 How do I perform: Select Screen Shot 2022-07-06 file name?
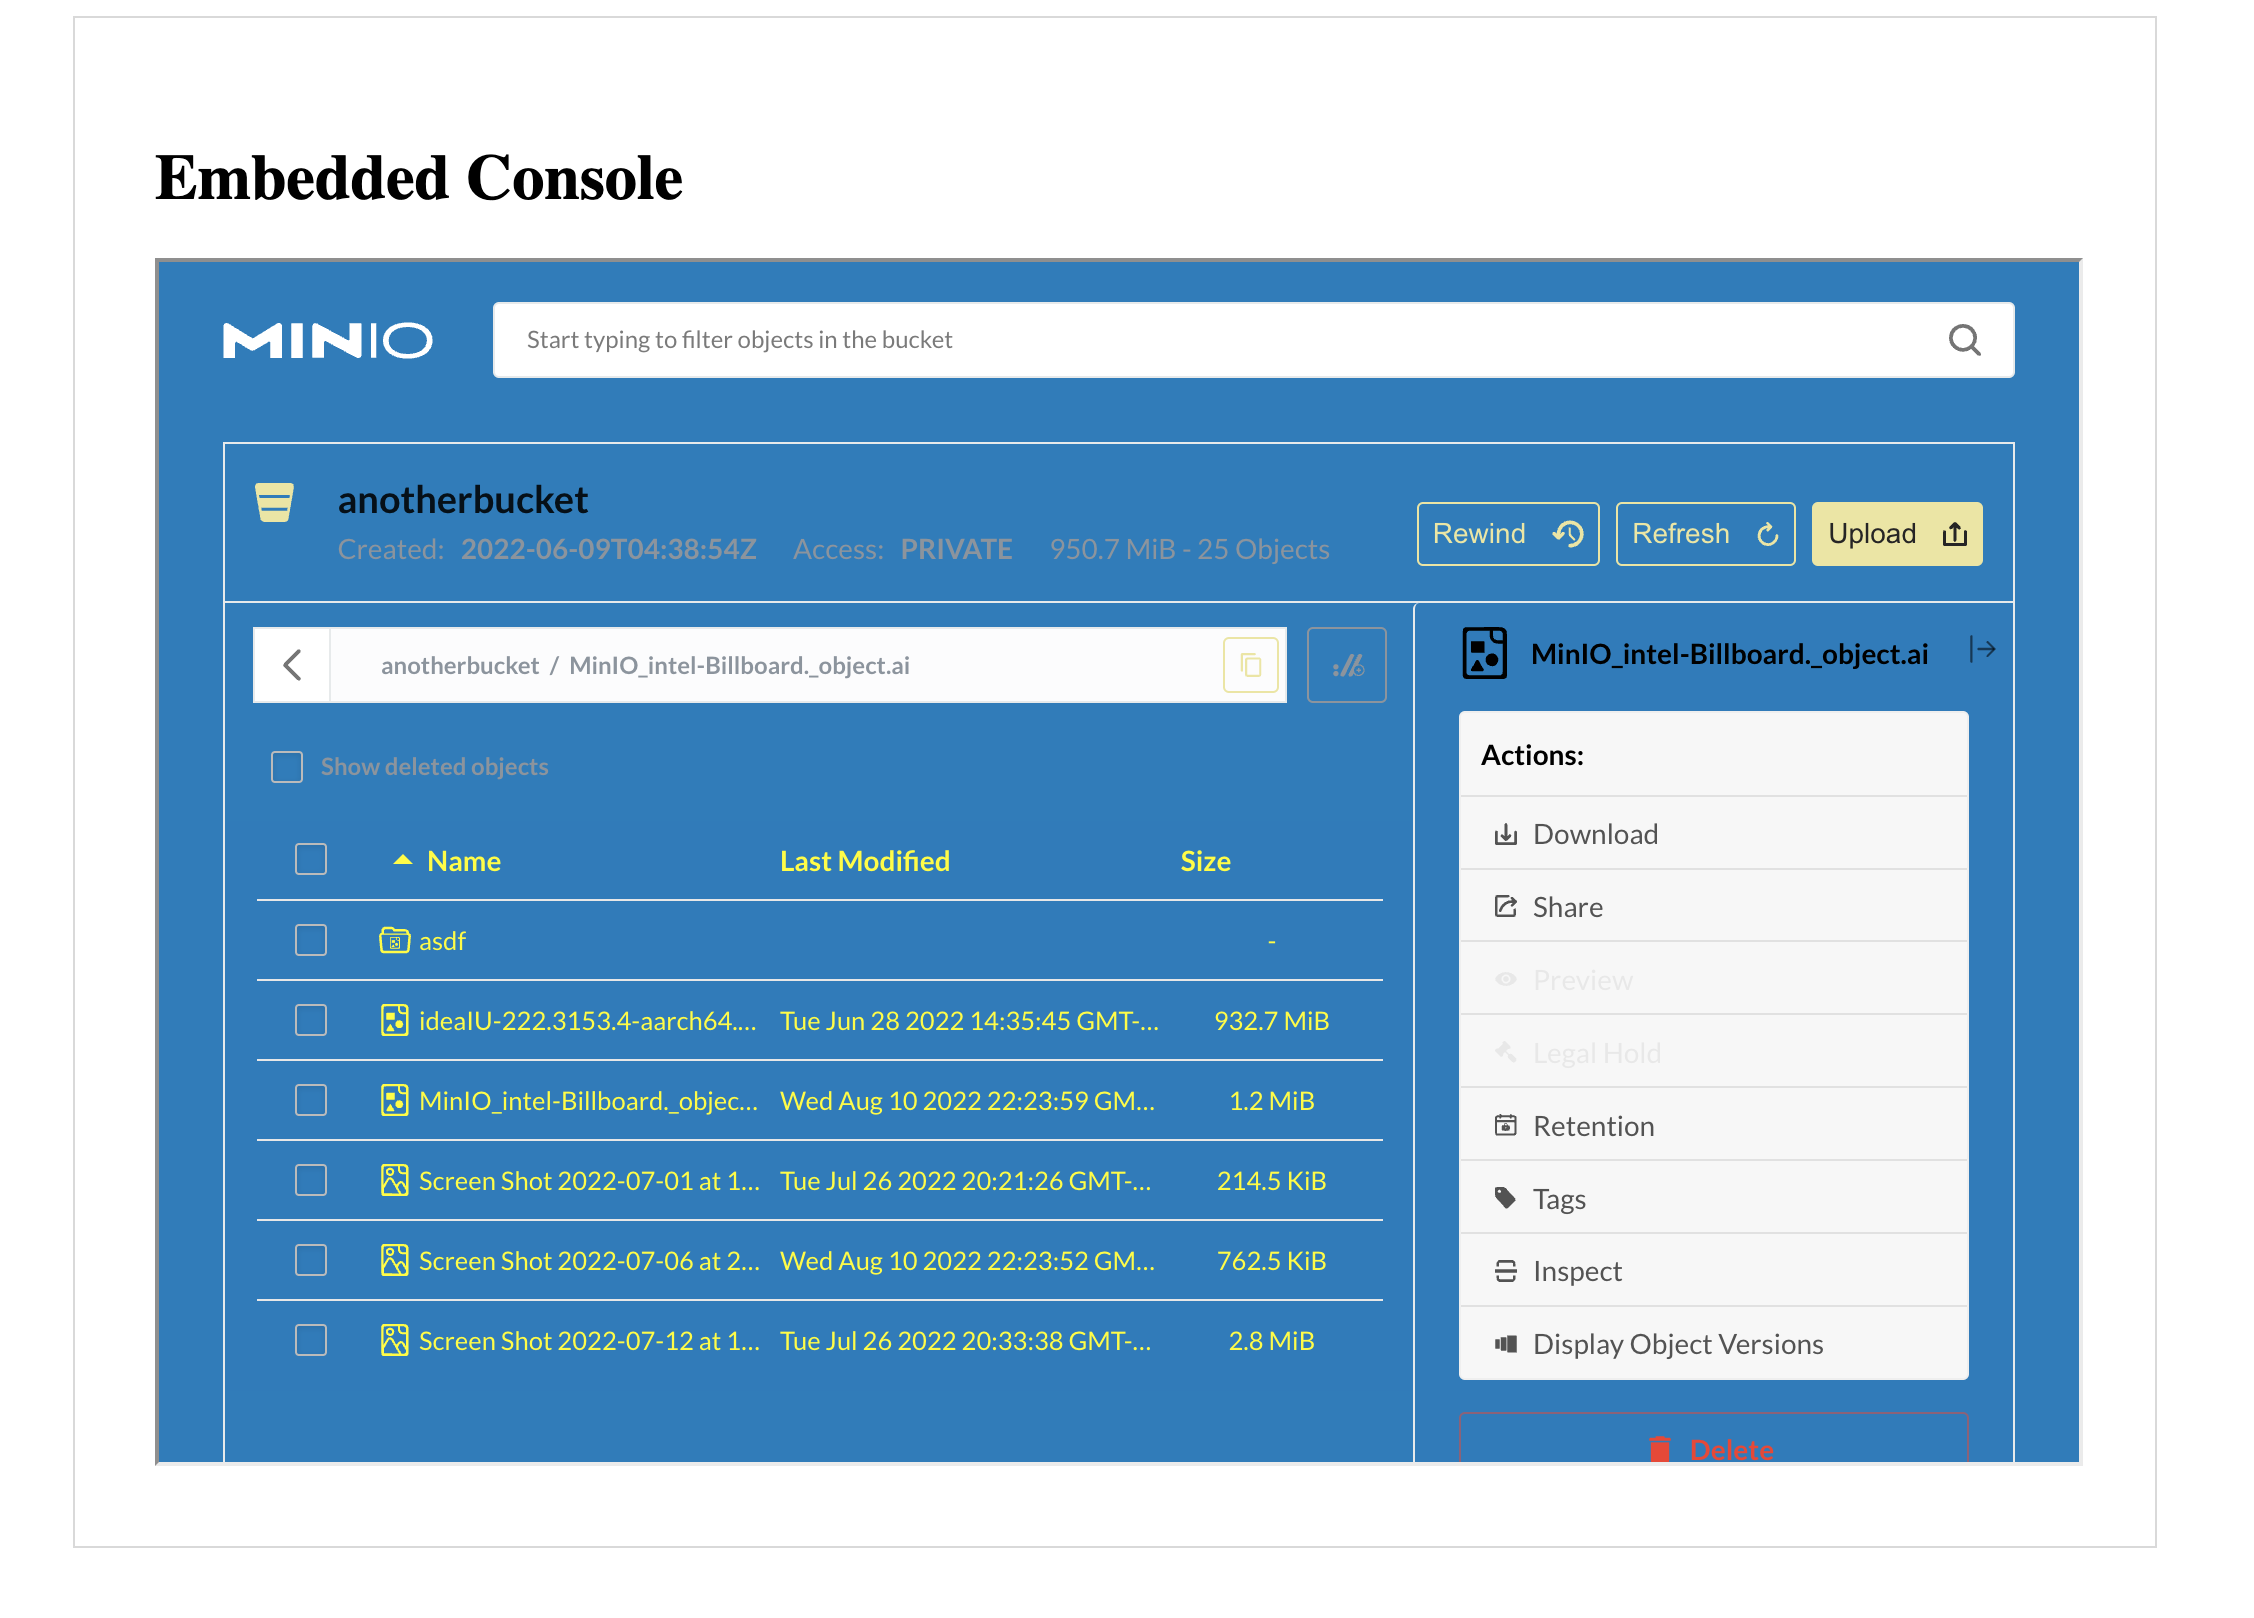(589, 1261)
